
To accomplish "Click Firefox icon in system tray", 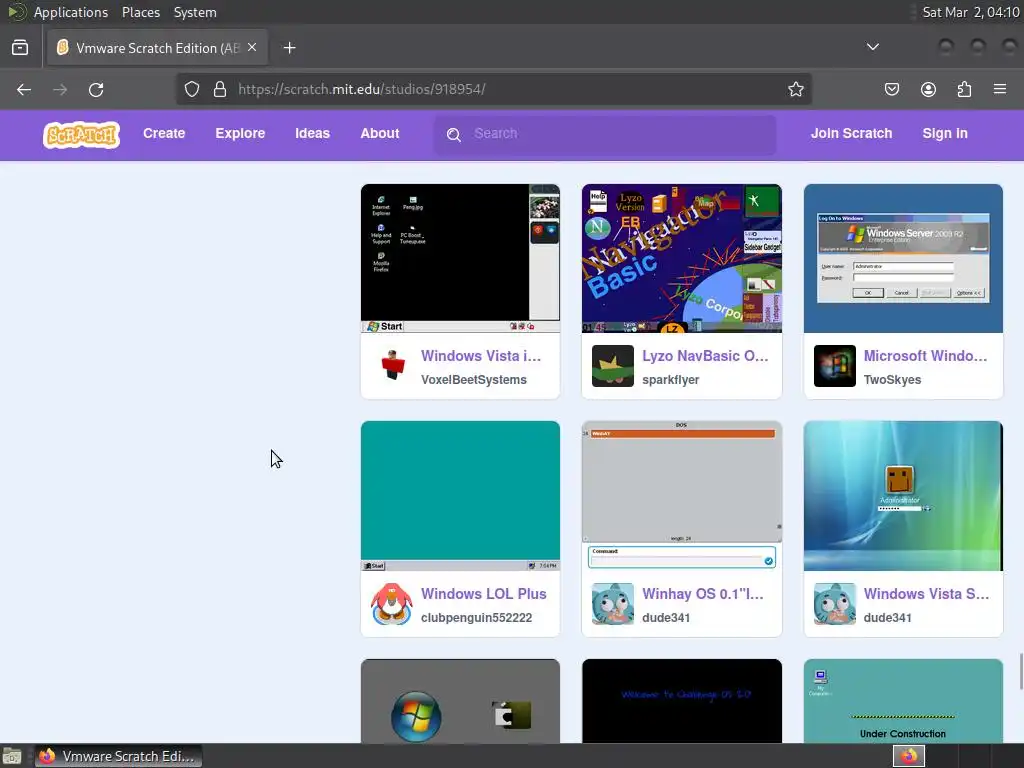I will [909, 756].
